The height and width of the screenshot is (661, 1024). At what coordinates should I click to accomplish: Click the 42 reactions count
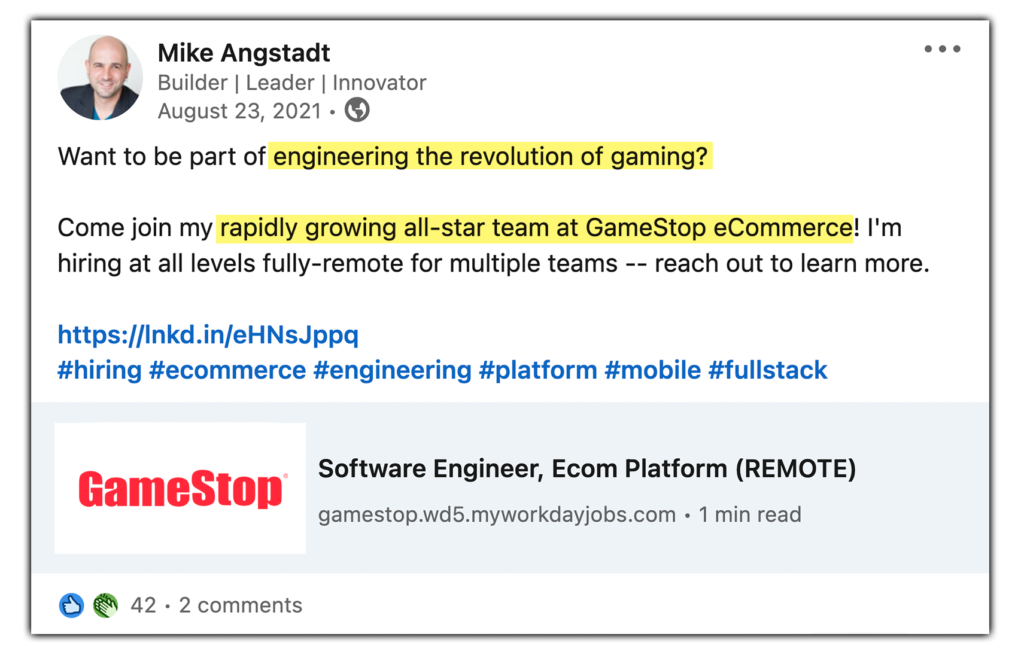tap(143, 605)
